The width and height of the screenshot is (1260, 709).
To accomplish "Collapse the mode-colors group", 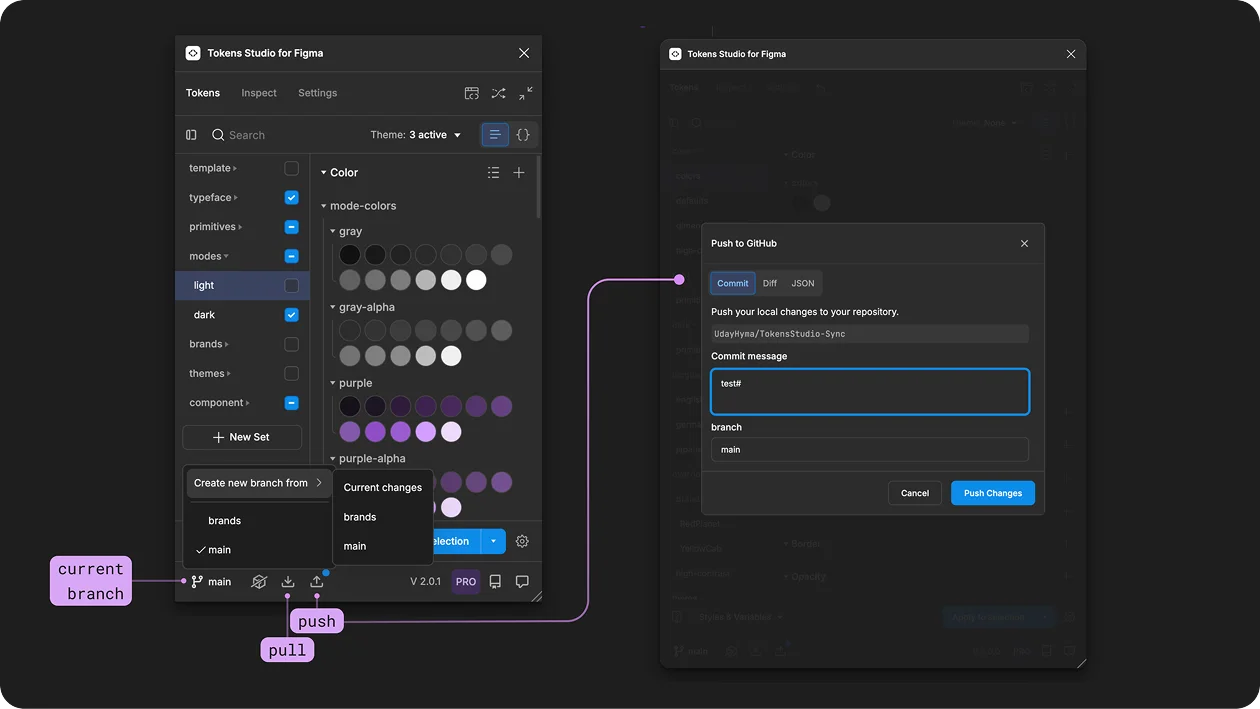I will [x=324, y=206].
